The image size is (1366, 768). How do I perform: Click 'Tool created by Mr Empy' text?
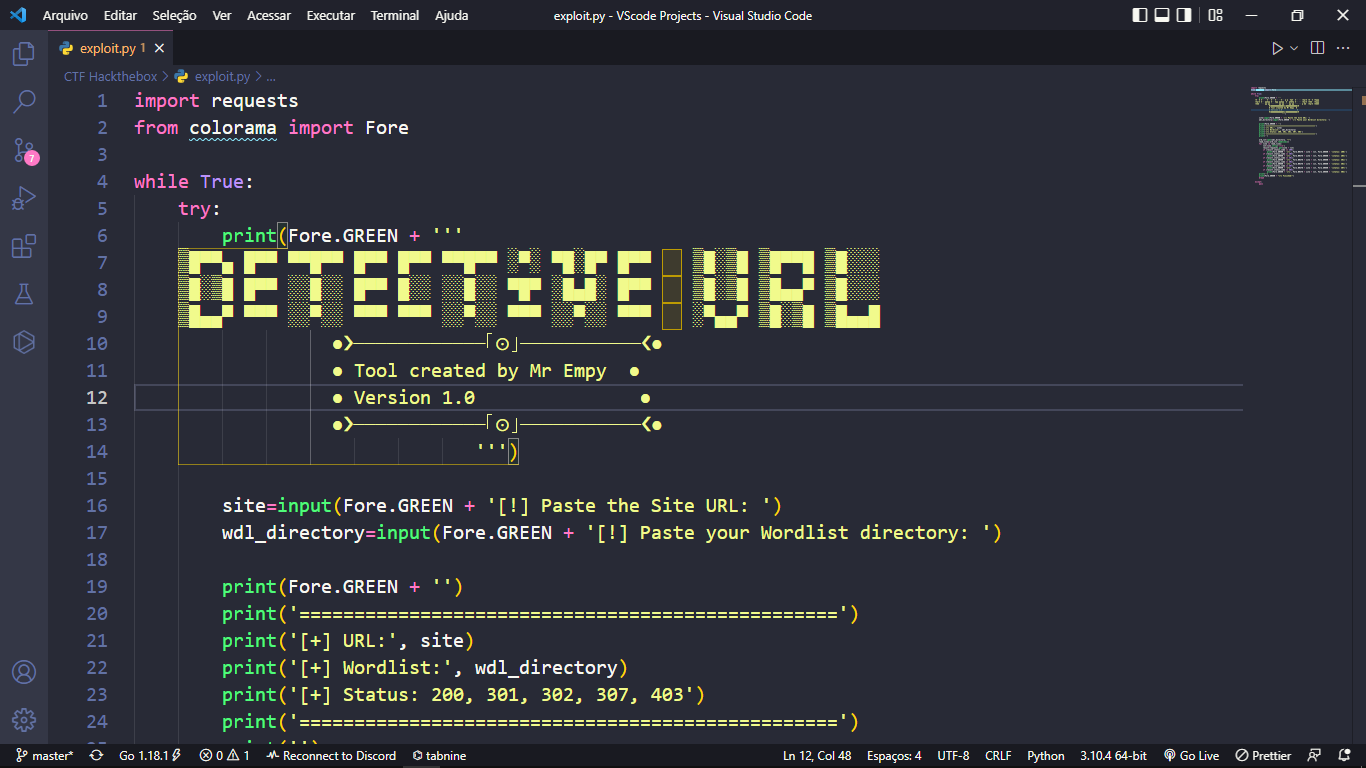click(480, 371)
